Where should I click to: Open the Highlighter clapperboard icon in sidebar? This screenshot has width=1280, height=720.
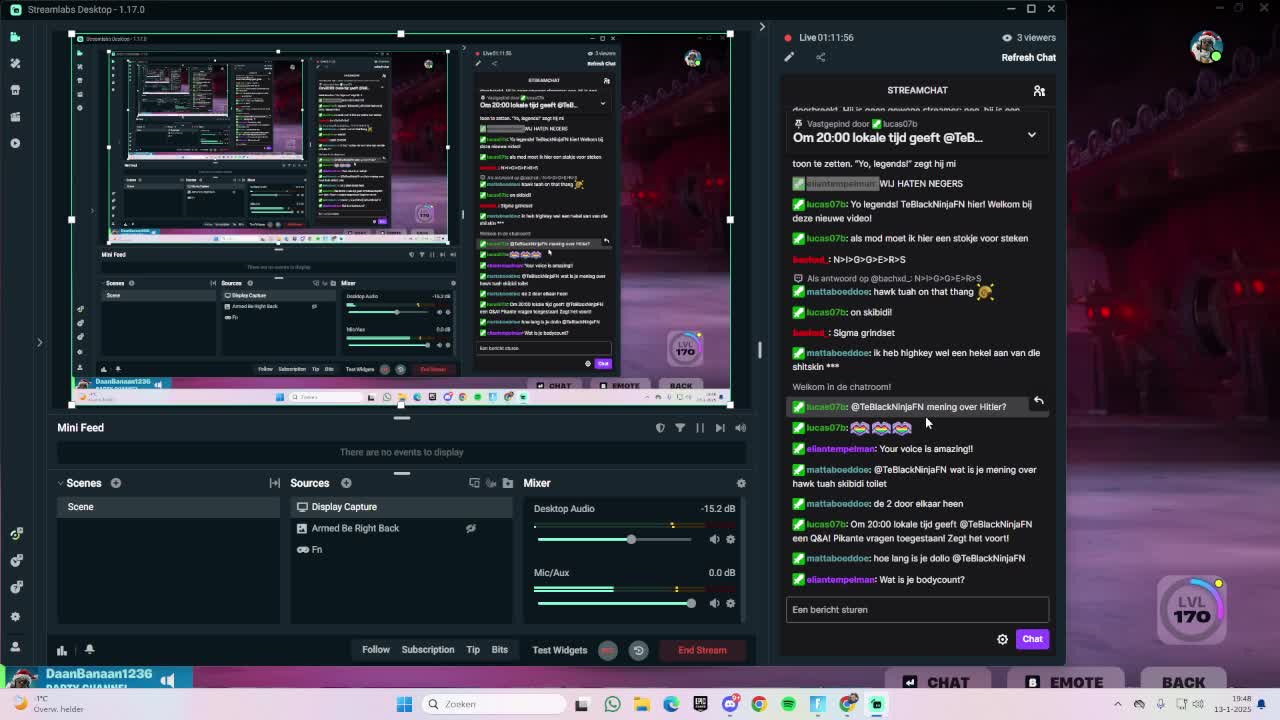15,117
